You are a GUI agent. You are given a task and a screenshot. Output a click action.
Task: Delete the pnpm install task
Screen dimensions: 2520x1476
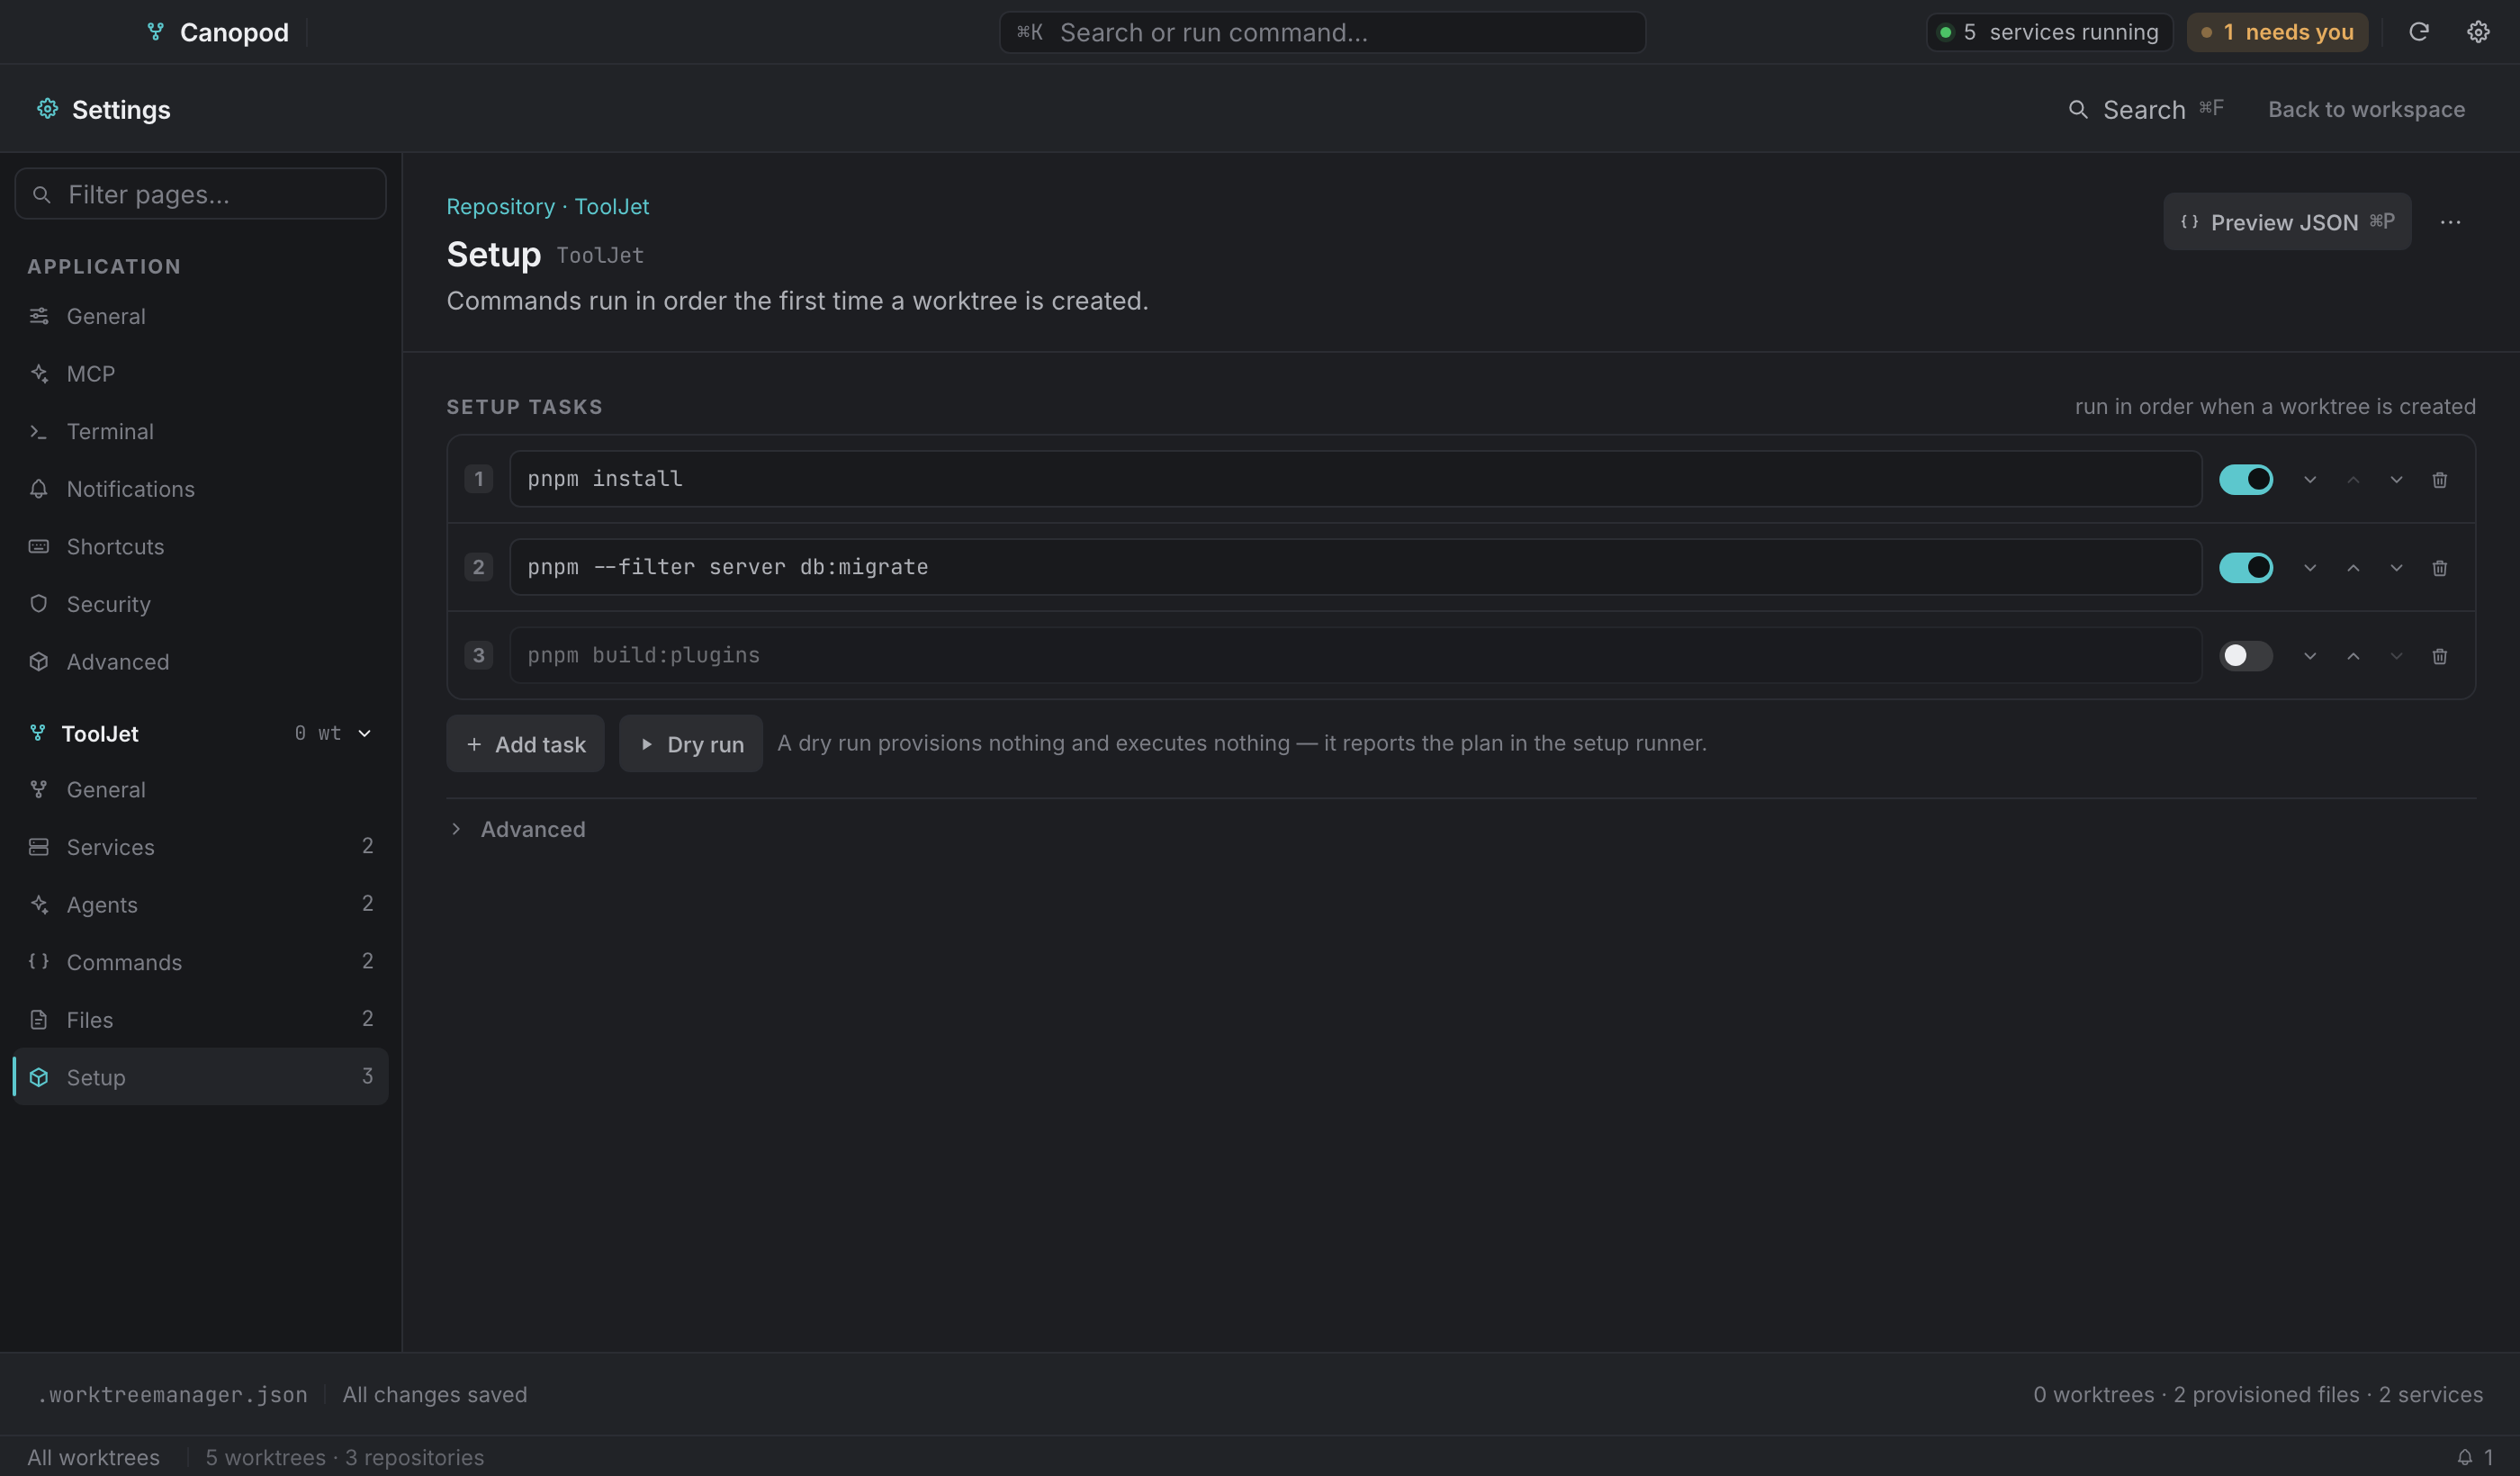[x=2439, y=479]
